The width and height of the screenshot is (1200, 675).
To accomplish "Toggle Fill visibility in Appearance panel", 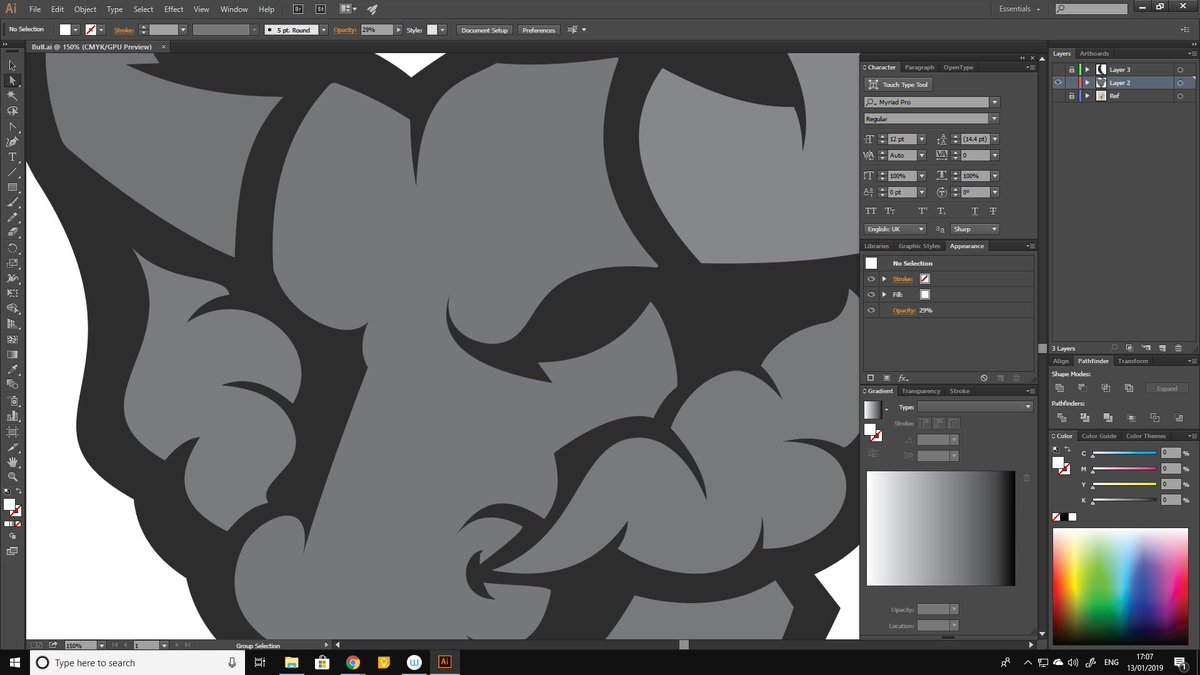I will [x=871, y=295].
